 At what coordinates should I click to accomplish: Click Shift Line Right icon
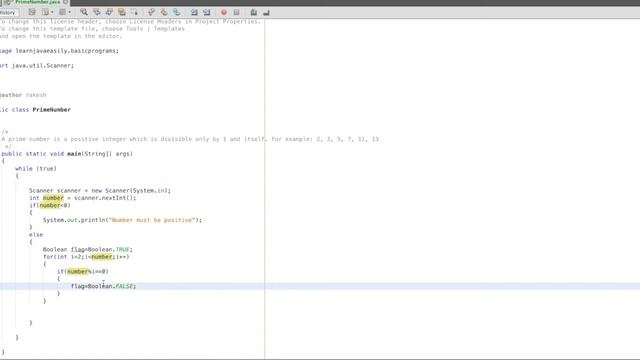click(x=207, y=12)
